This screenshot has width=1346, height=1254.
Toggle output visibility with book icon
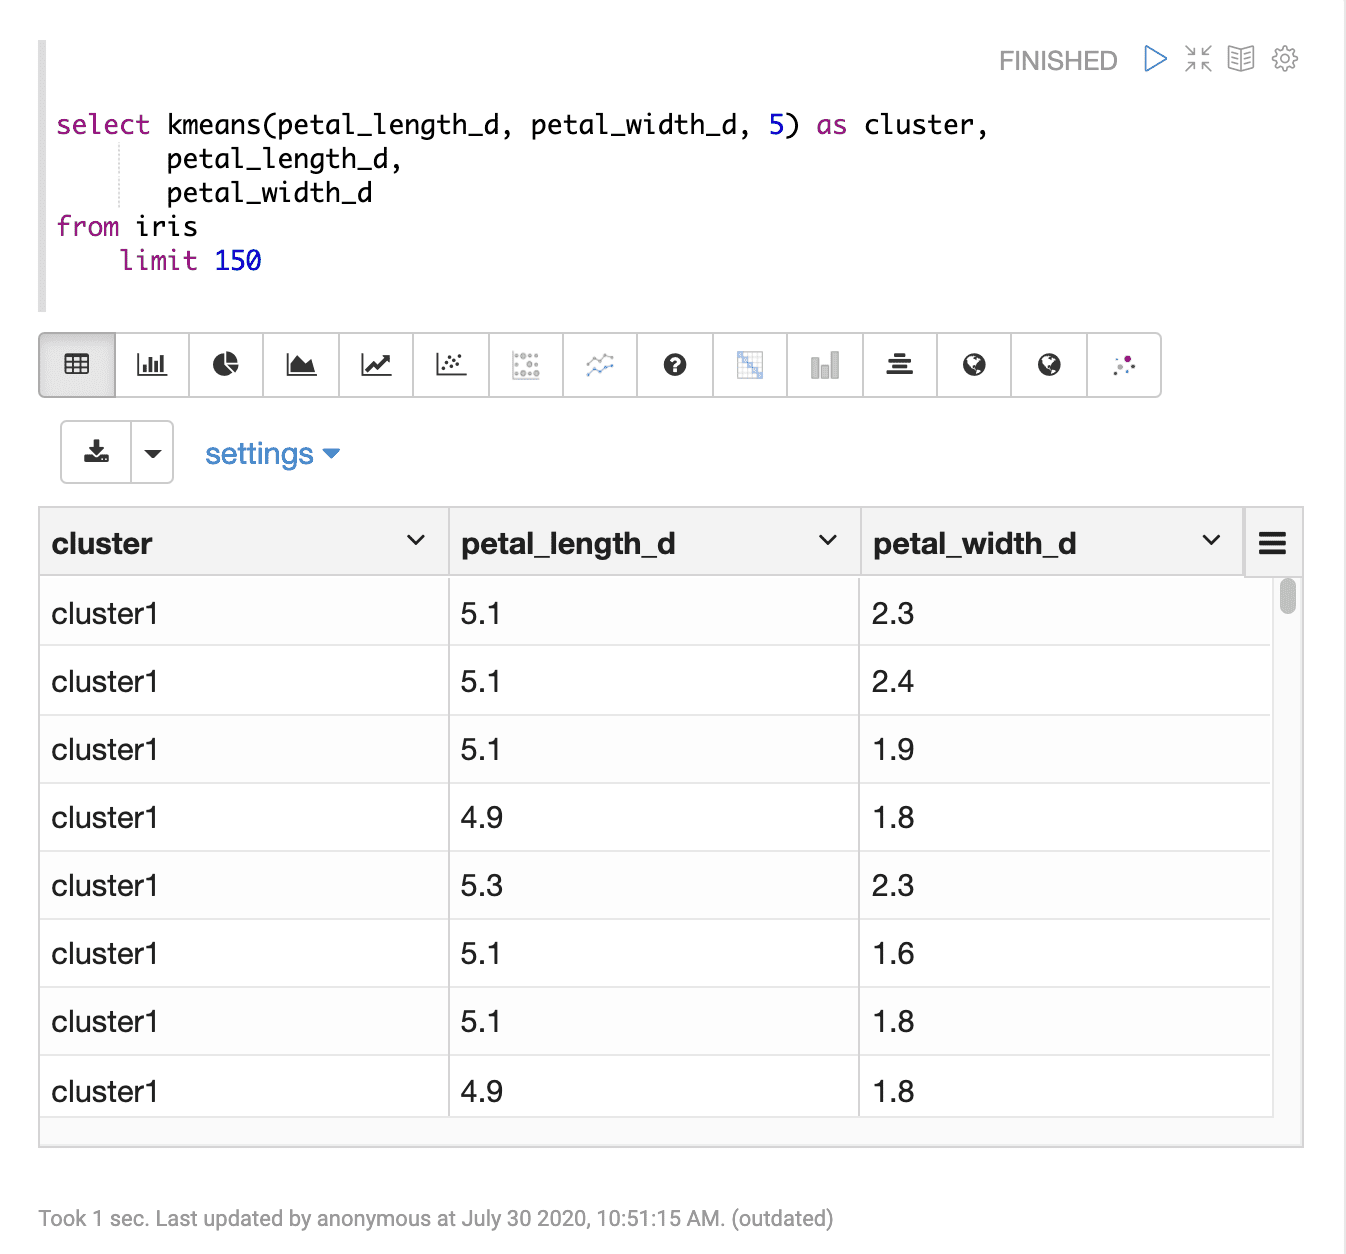(1241, 59)
